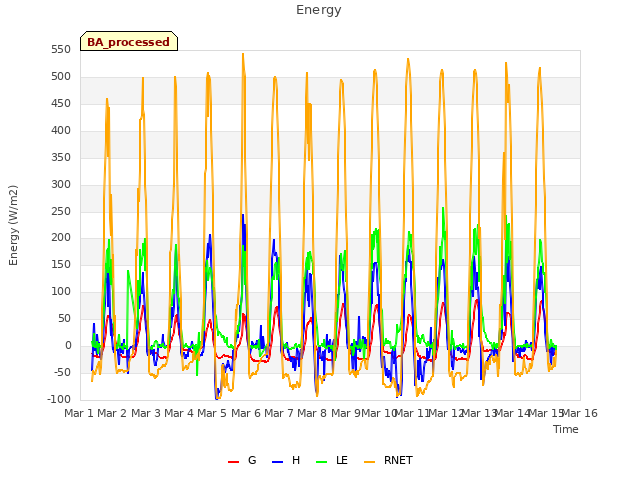This screenshot has height=480, width=640.
Task: Click the Mar 1 x-axis tick label
Action: [79, 413]
